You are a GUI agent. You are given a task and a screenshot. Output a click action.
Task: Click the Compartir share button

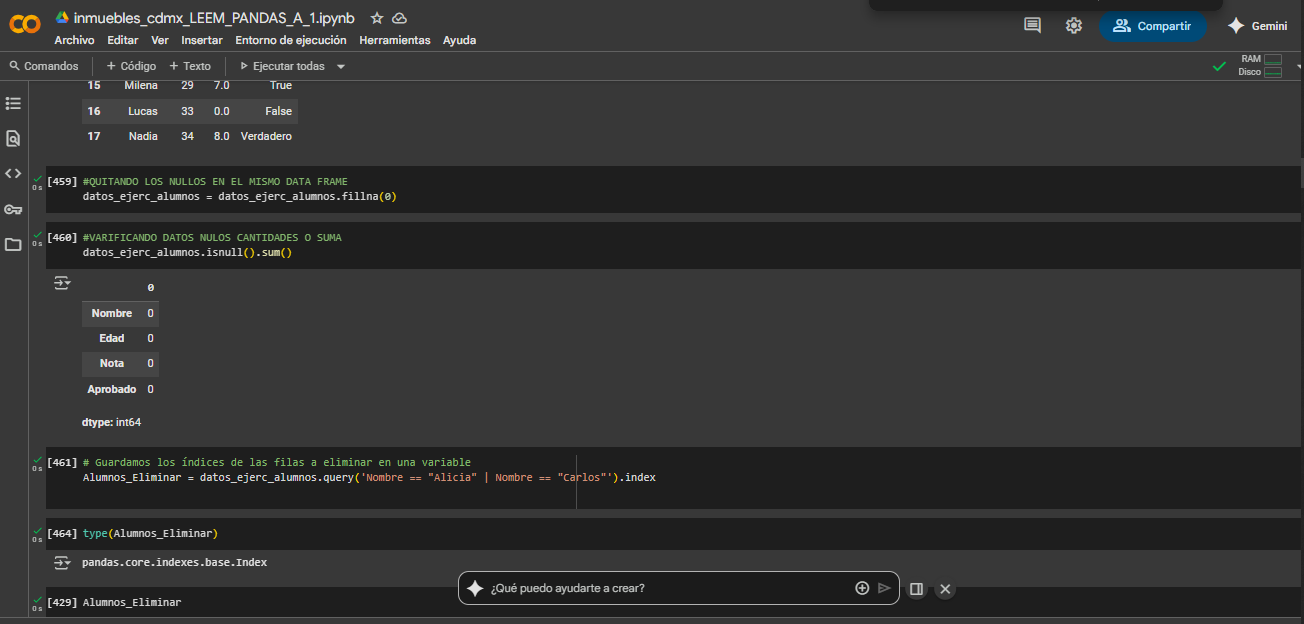pos(1152,26)
